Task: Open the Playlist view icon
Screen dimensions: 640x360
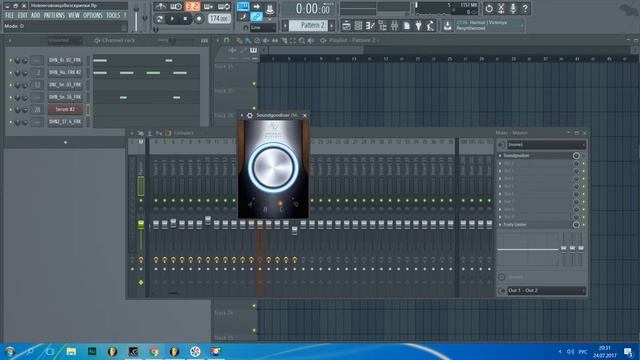Action: point(347,26)
